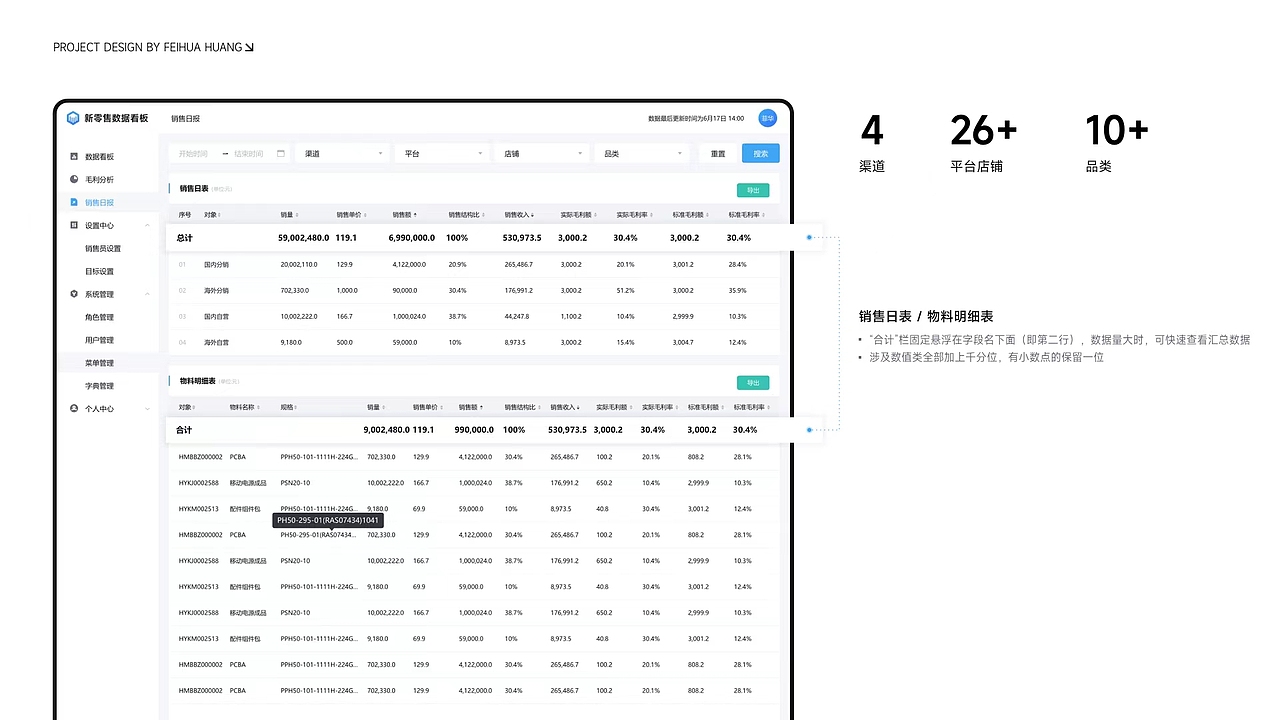Sort 销售日表 by the 实际毛利额 sort icon
The height and width of the screenshot is (720, 1280).
tap(594, 215)
